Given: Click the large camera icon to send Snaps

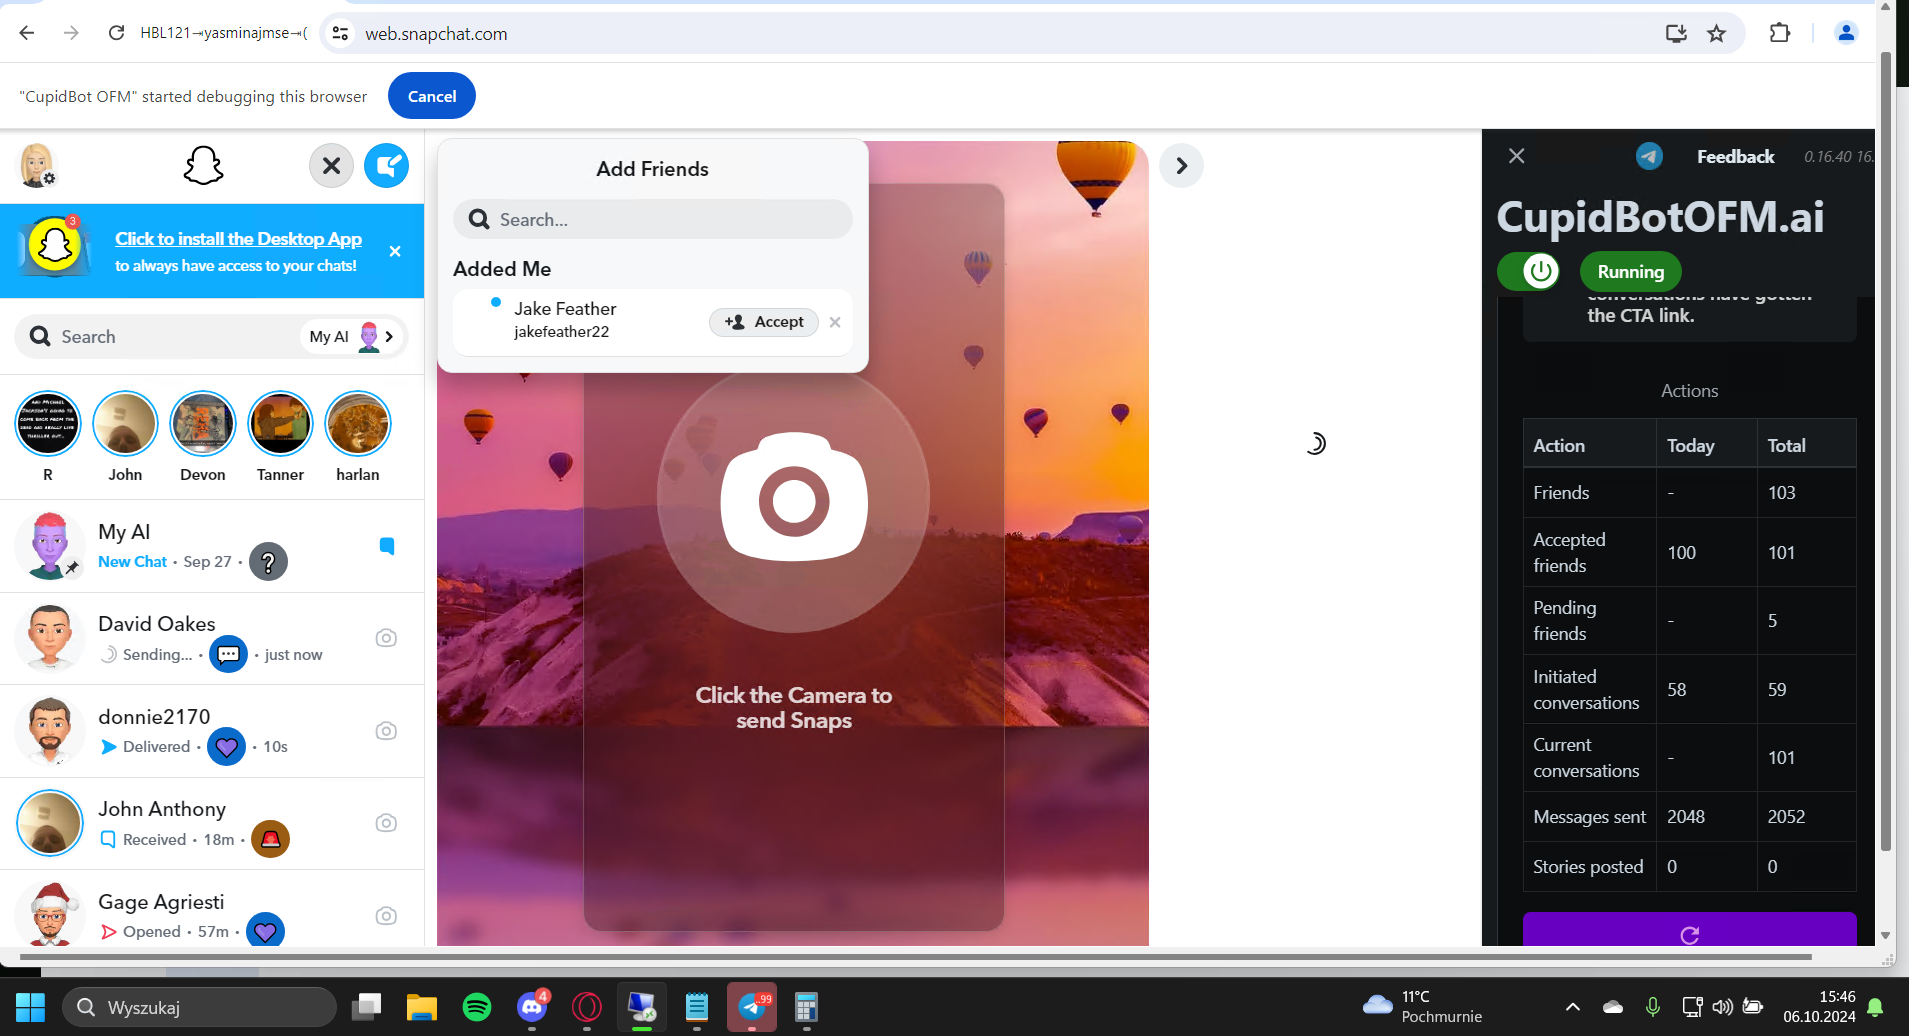Looking at the screenshot, I should pos(794,497).
